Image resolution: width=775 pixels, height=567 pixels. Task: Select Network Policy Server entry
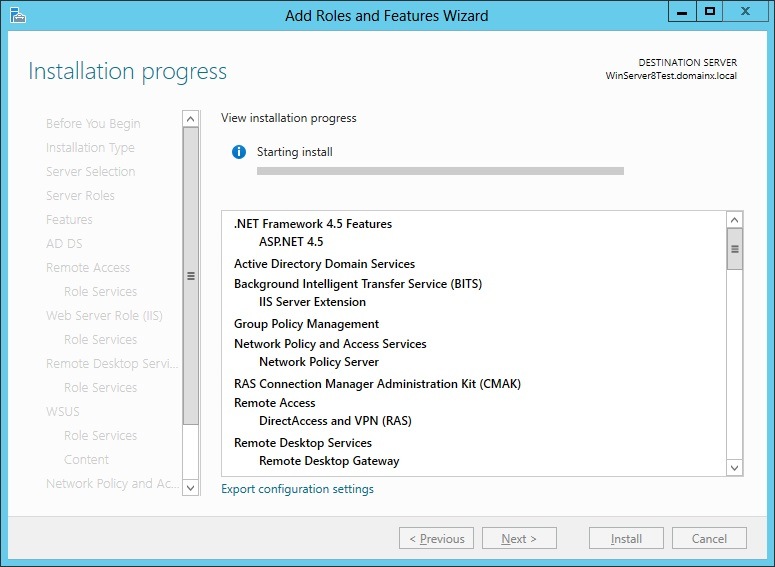pos(319,362)
